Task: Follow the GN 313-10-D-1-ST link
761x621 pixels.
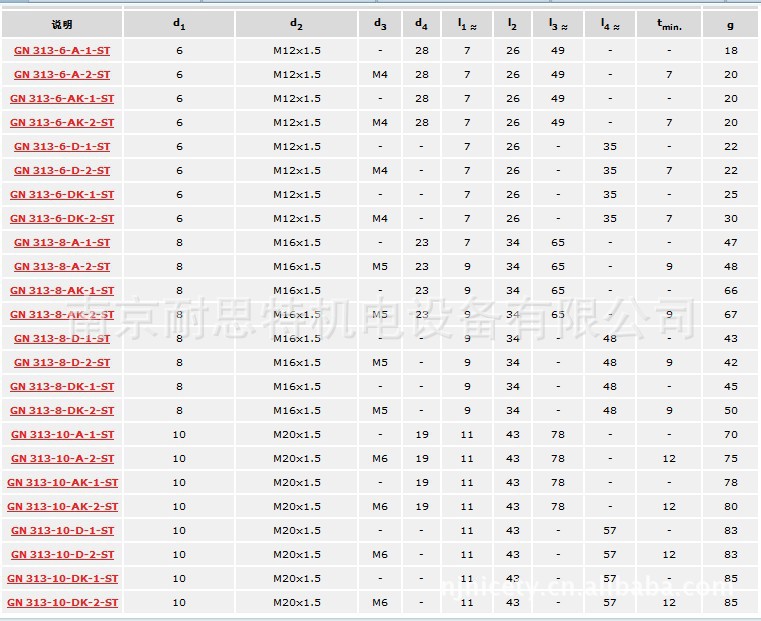Action: click(x=62, y=531)
